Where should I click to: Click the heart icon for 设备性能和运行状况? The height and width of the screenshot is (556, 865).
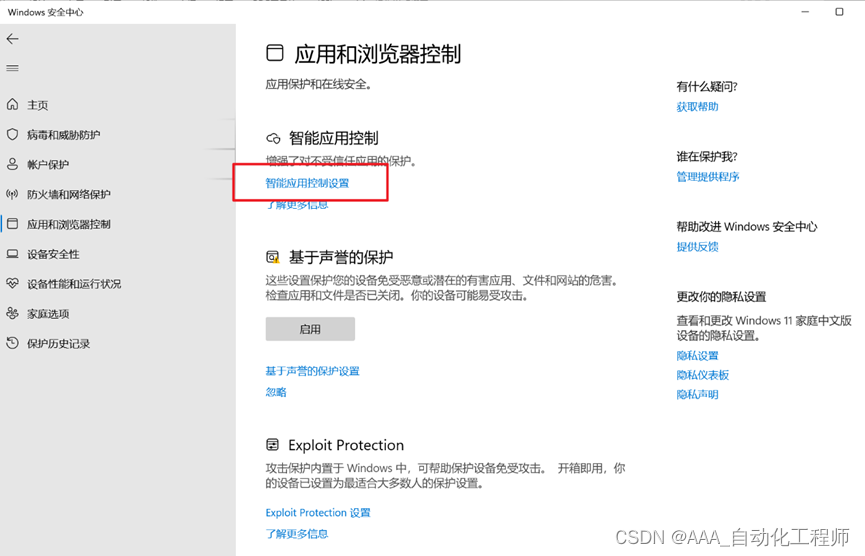point(12,283)
